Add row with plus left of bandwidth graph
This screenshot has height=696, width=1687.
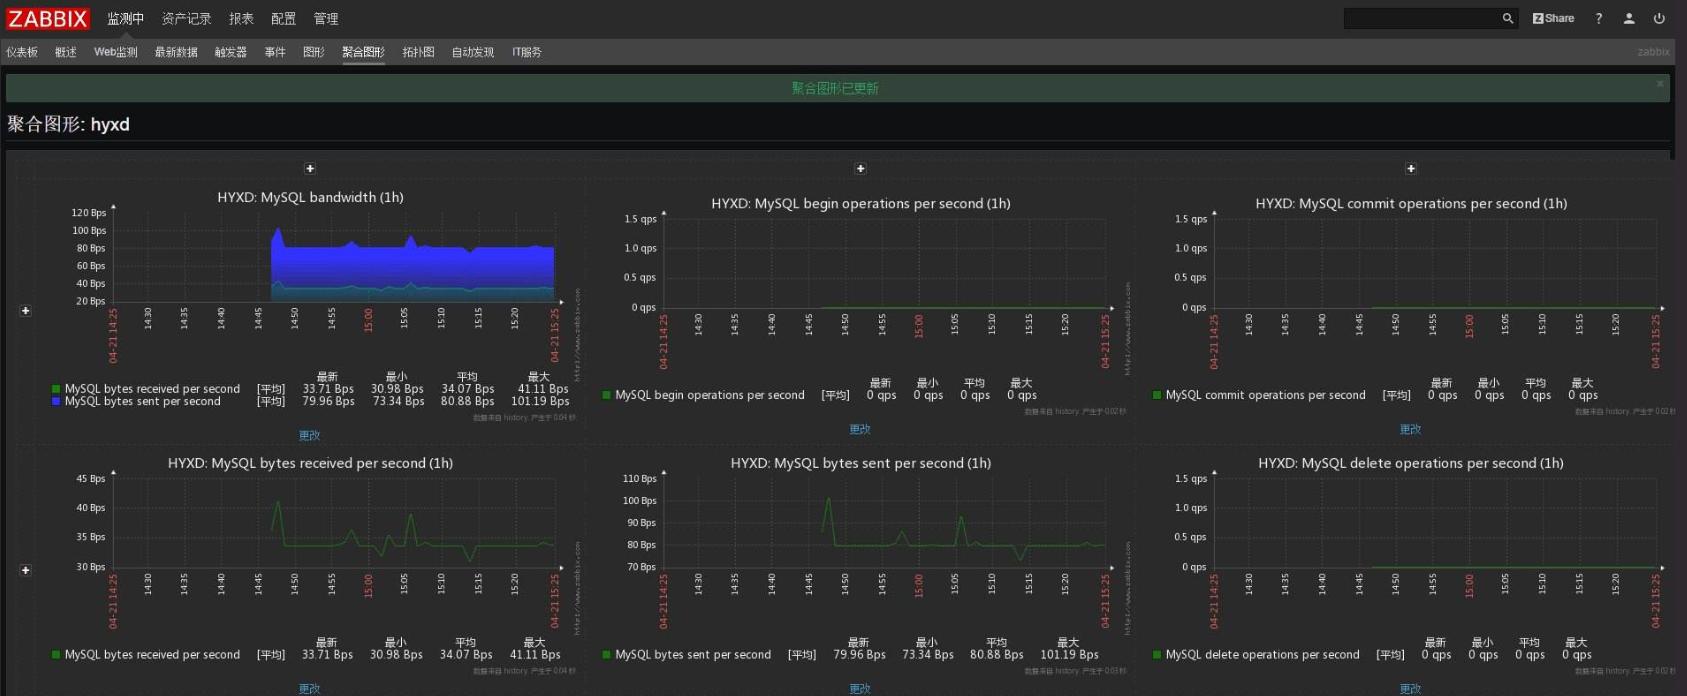pyautogui.click(x=26, y=311)
